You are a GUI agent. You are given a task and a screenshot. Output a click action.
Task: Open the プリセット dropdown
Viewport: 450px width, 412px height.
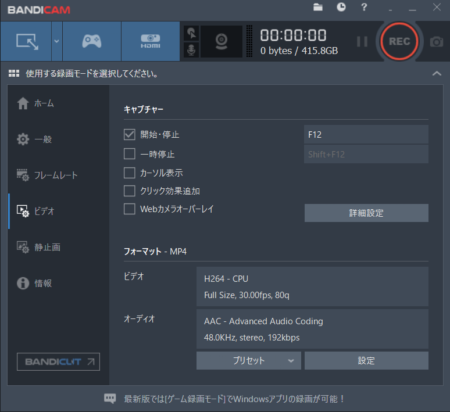pos(249,360)
